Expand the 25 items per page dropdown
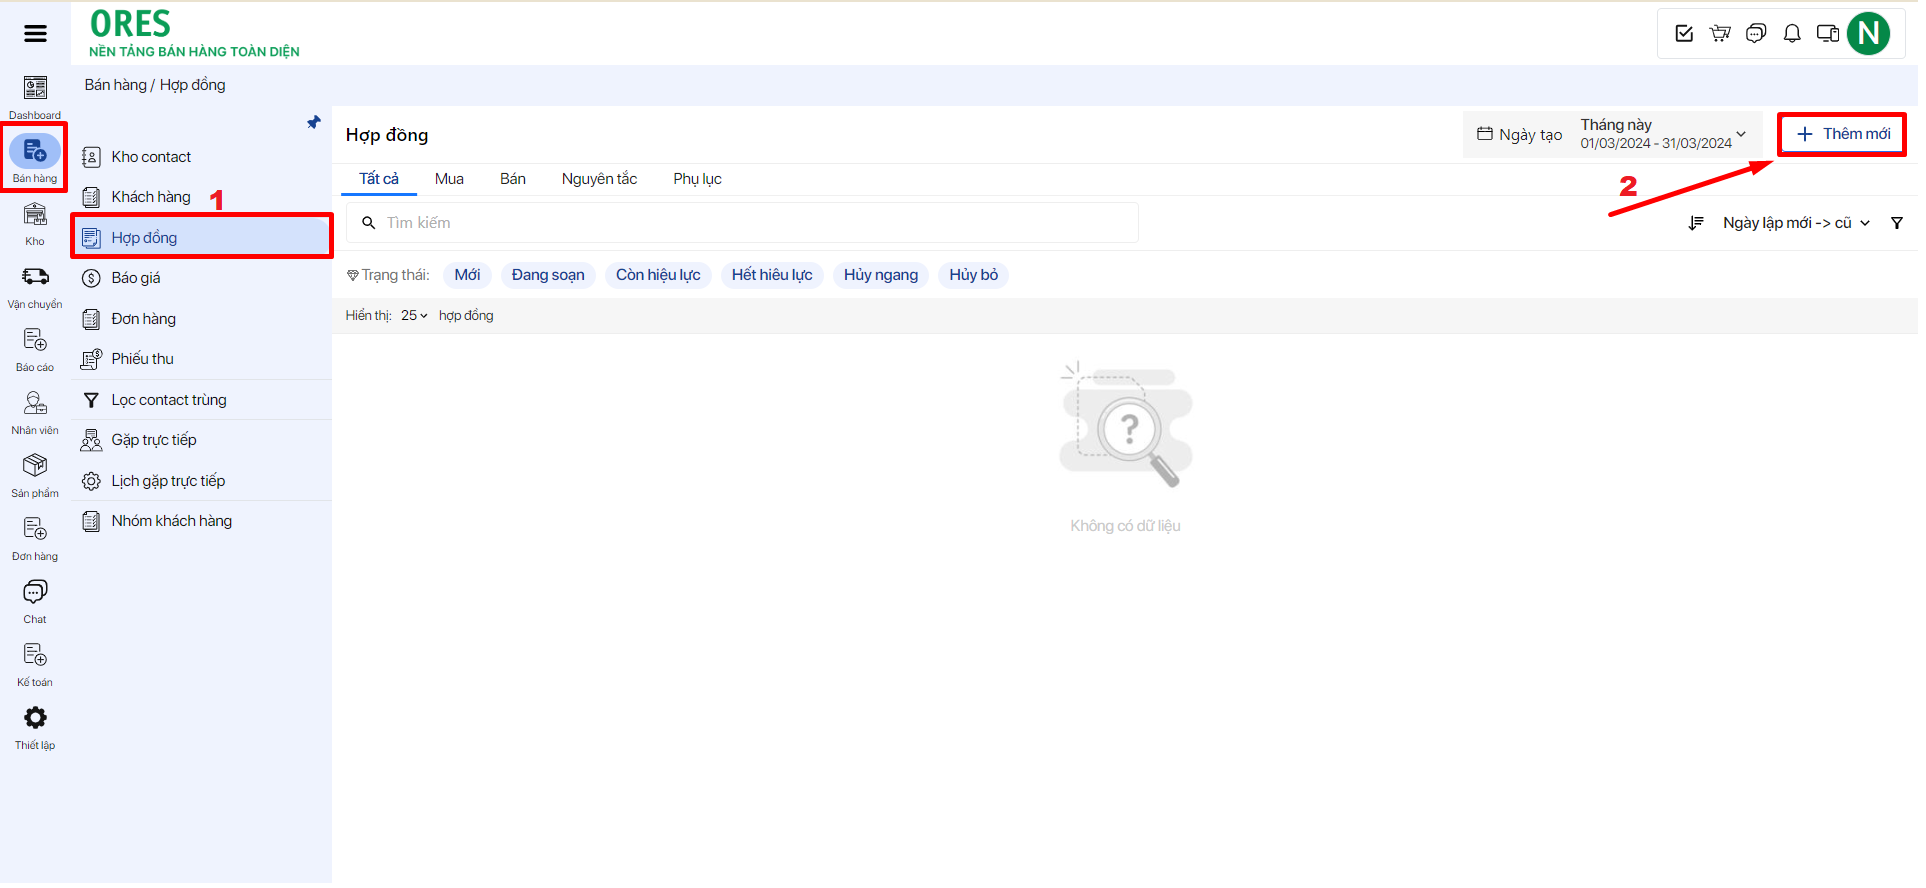The width and height of the screenshot is (1926, 888). pyautogui.click(x=414, y=316)
